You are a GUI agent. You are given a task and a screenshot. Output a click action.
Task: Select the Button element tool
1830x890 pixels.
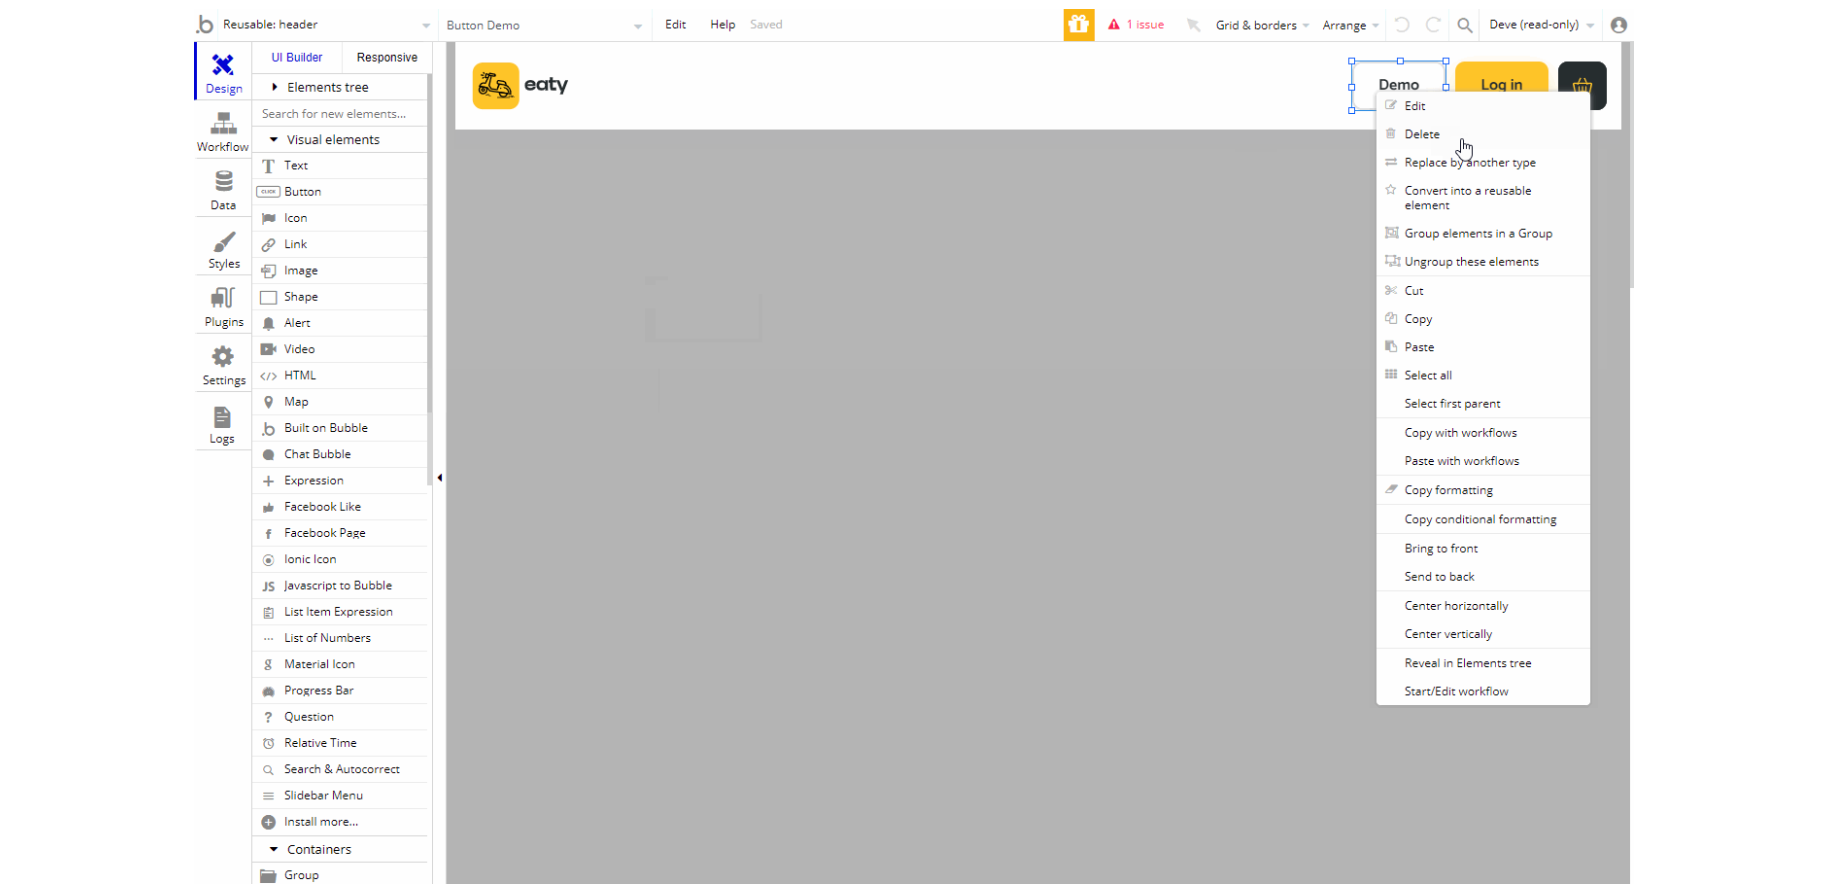pyautogui.click(x=340, y=191)
